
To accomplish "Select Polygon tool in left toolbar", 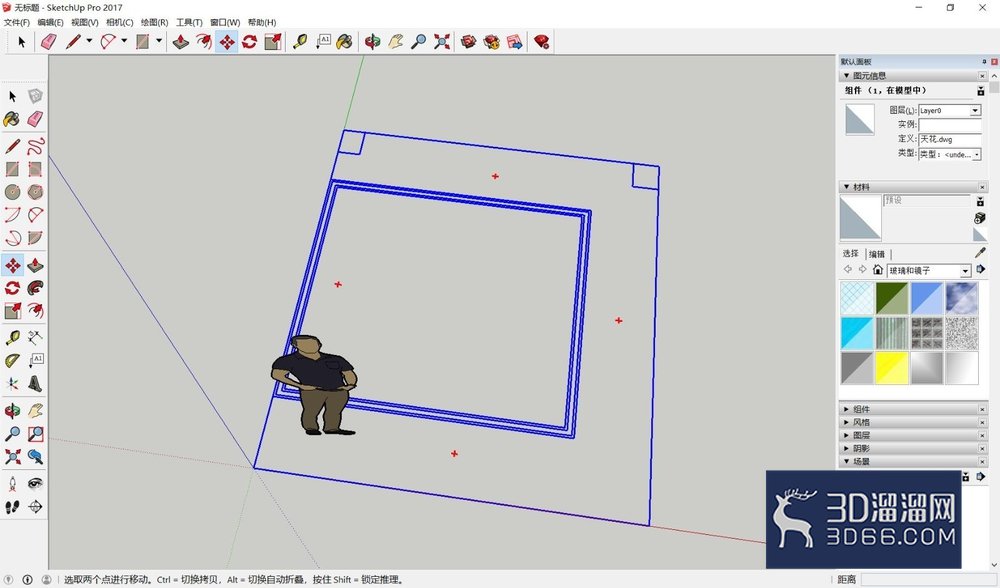I will coord(36,192).
